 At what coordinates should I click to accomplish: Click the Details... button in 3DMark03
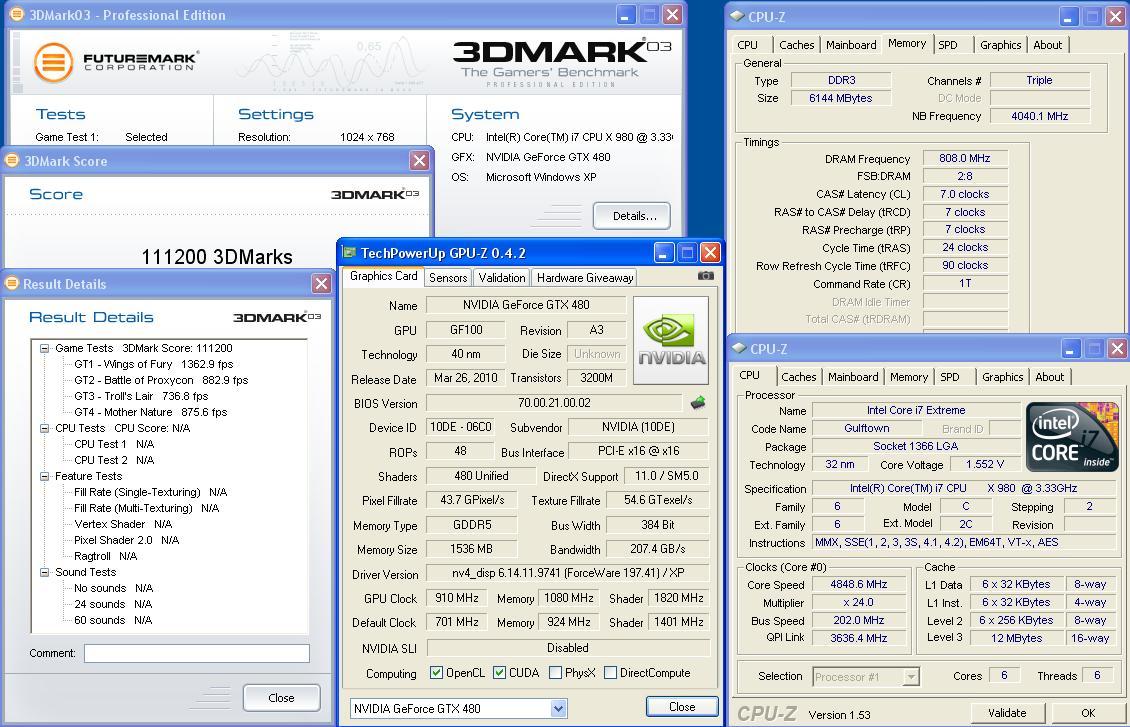pyautogui.click(x=632, y=215)
